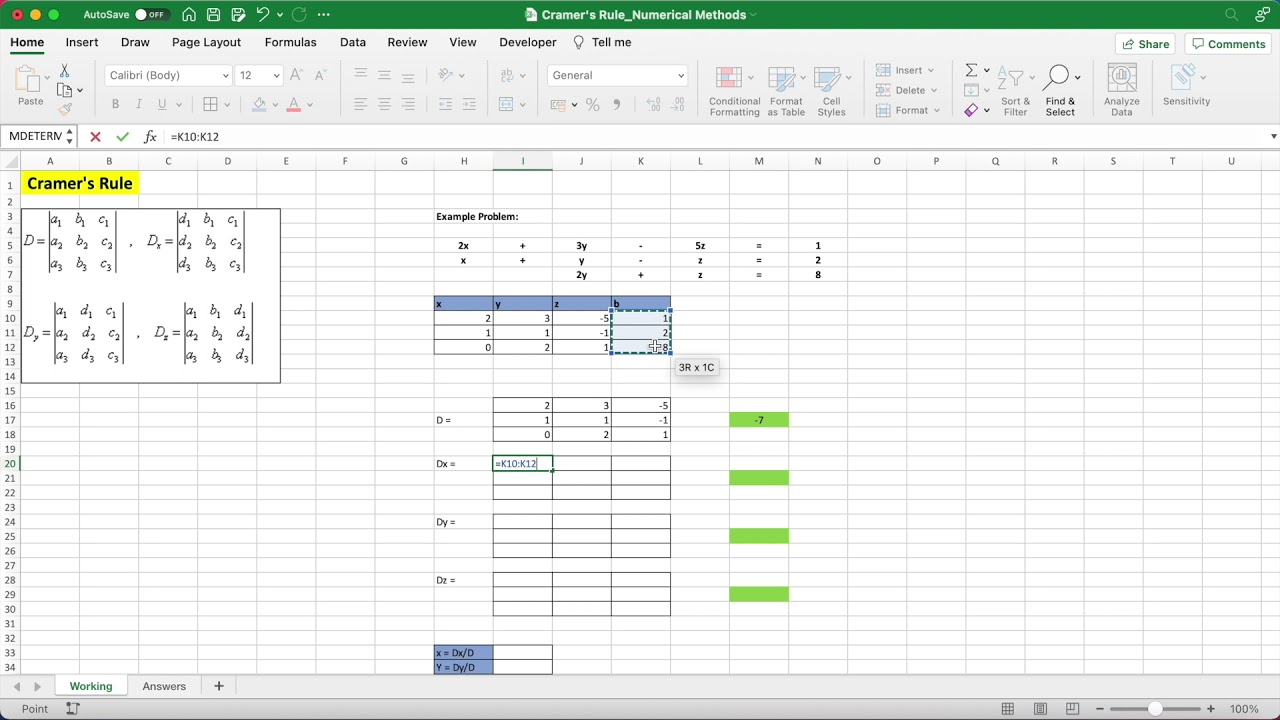Click the Paste clipboard icon
The image size is (1280, 720).
(x=30, y=79)
